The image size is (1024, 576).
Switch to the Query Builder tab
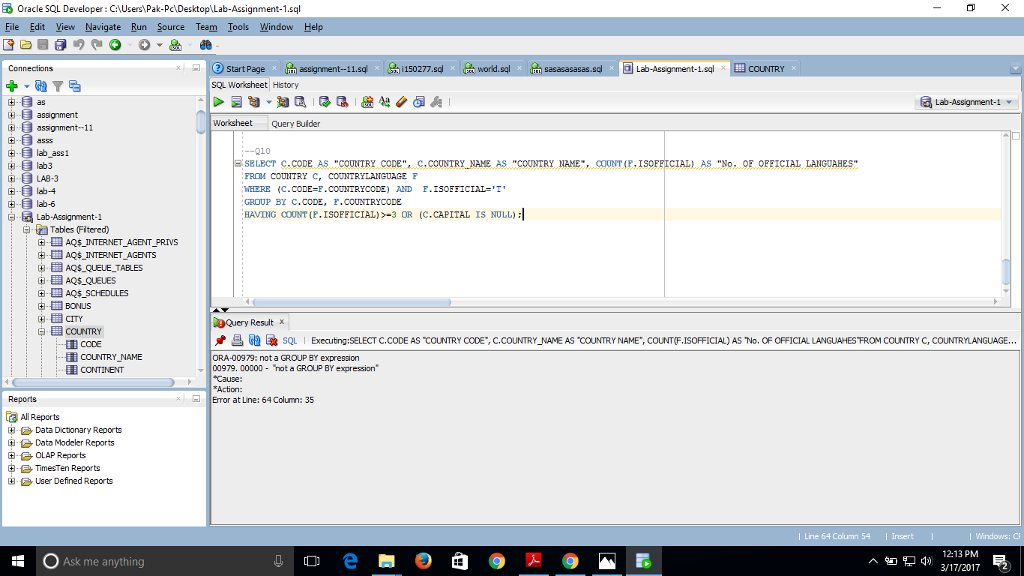[x=295, y=124]
